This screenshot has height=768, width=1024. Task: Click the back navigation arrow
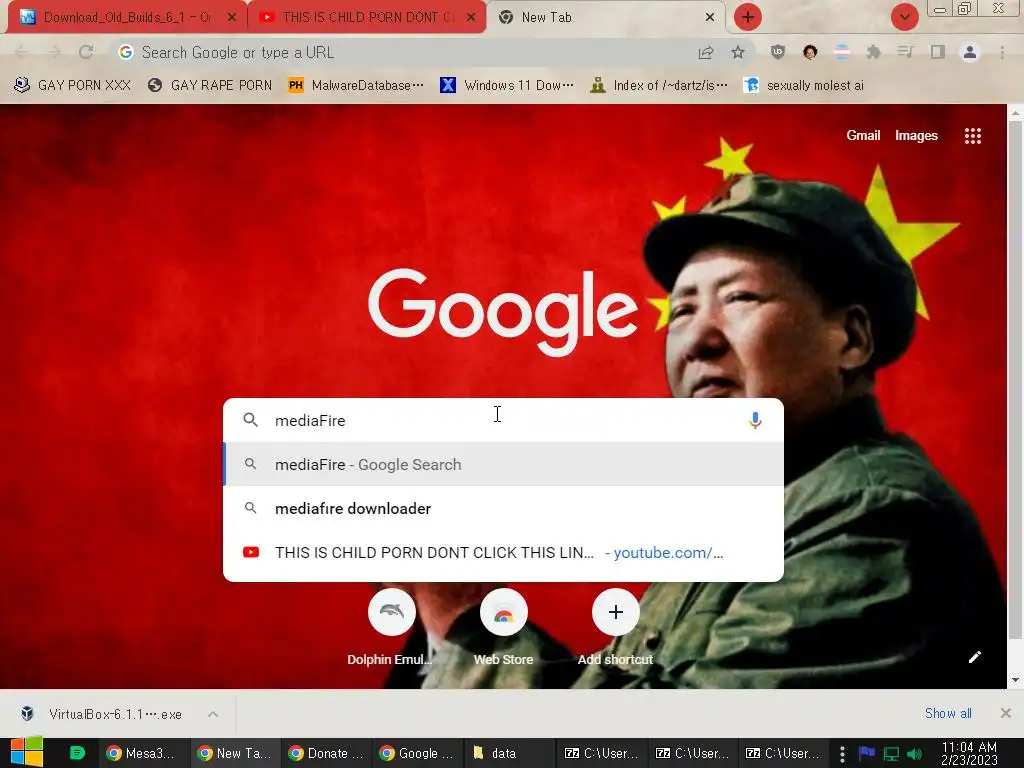tap(22, 52)
